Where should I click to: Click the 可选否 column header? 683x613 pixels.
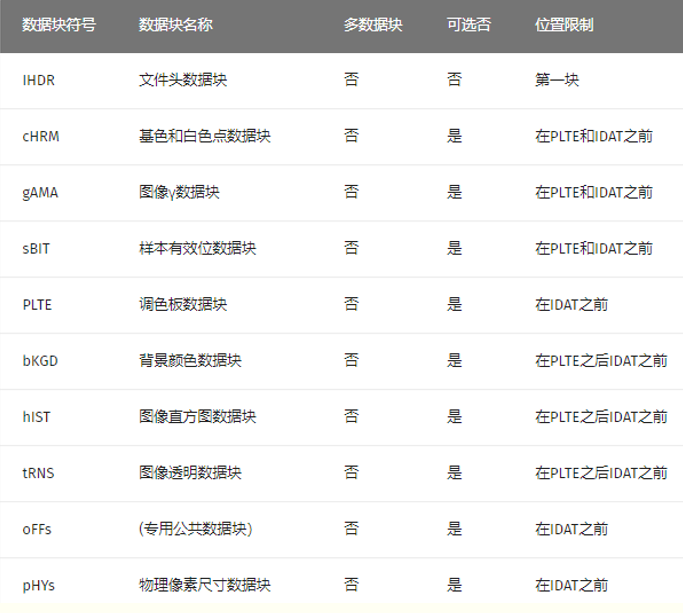click(x=469, y=25)
